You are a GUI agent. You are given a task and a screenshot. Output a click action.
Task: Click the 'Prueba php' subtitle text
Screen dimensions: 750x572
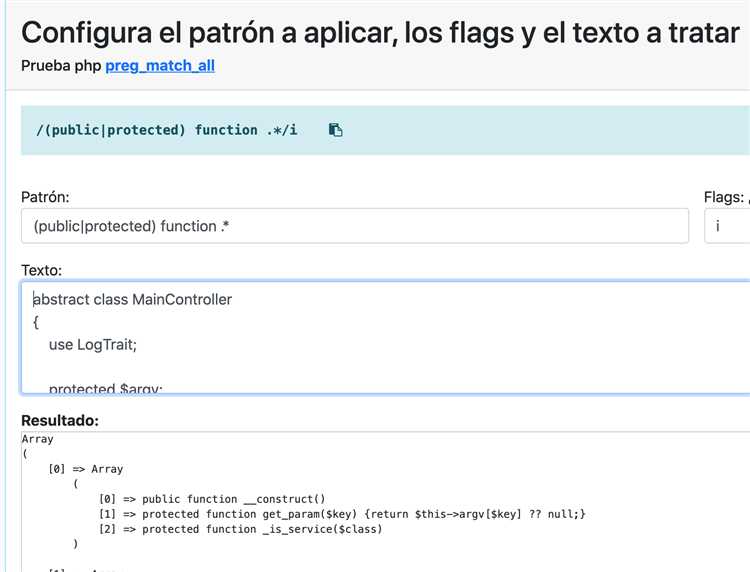[61, 66]
